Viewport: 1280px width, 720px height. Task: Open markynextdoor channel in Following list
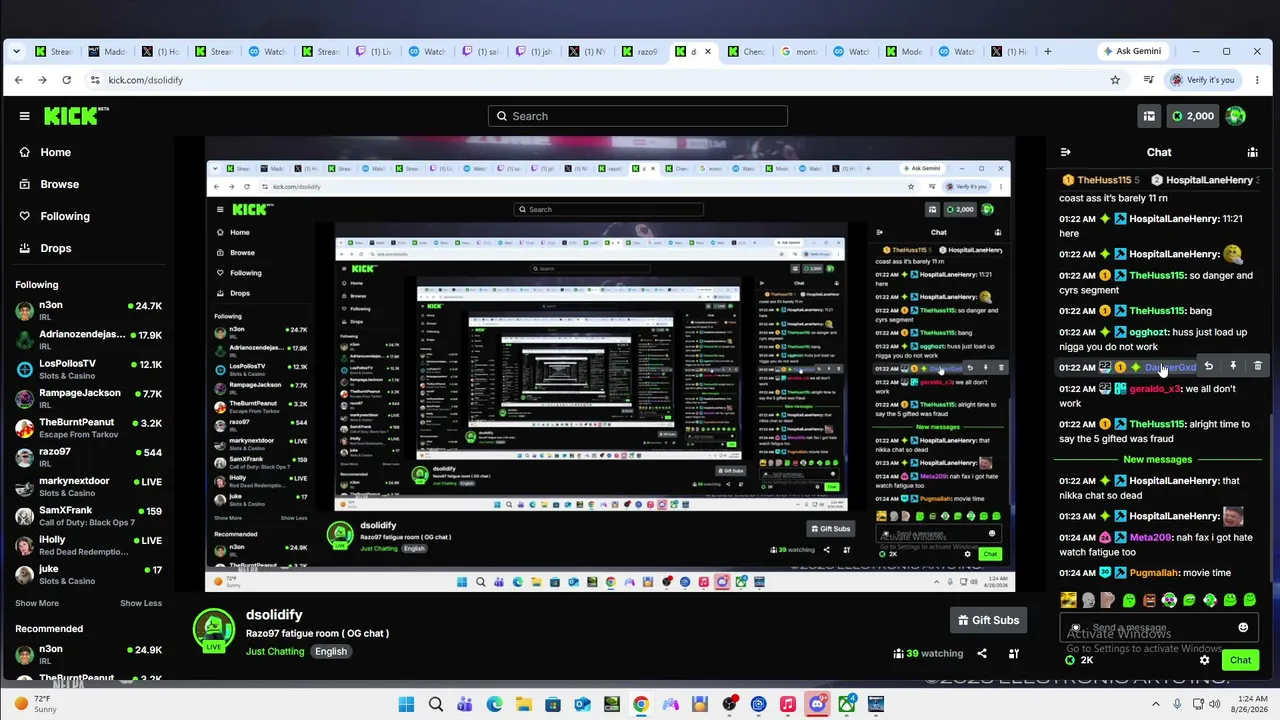point(88,487)
